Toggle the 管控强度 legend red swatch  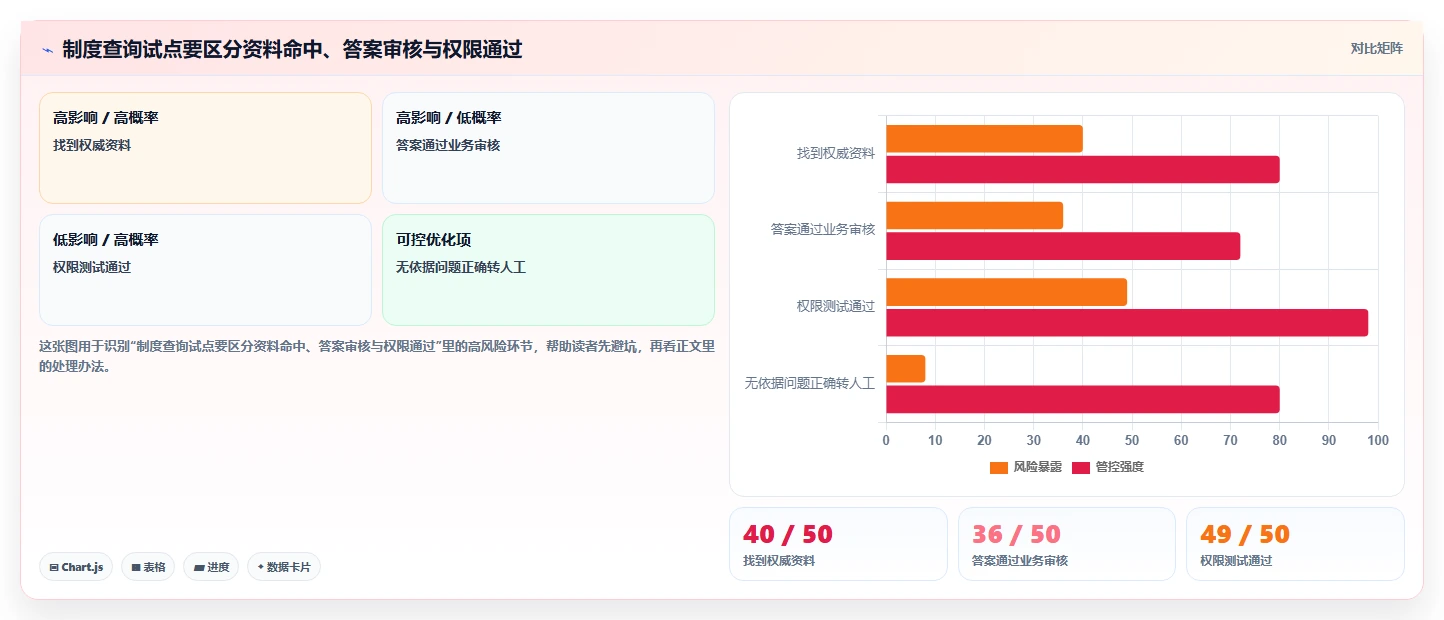tap(1081, 467)
